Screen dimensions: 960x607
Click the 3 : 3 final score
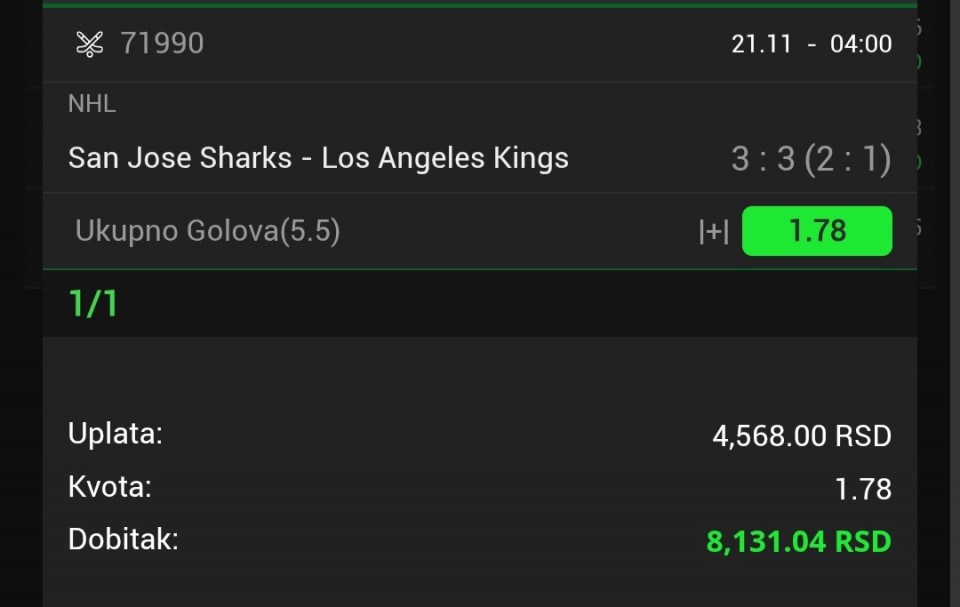click(x=762, y=159)
